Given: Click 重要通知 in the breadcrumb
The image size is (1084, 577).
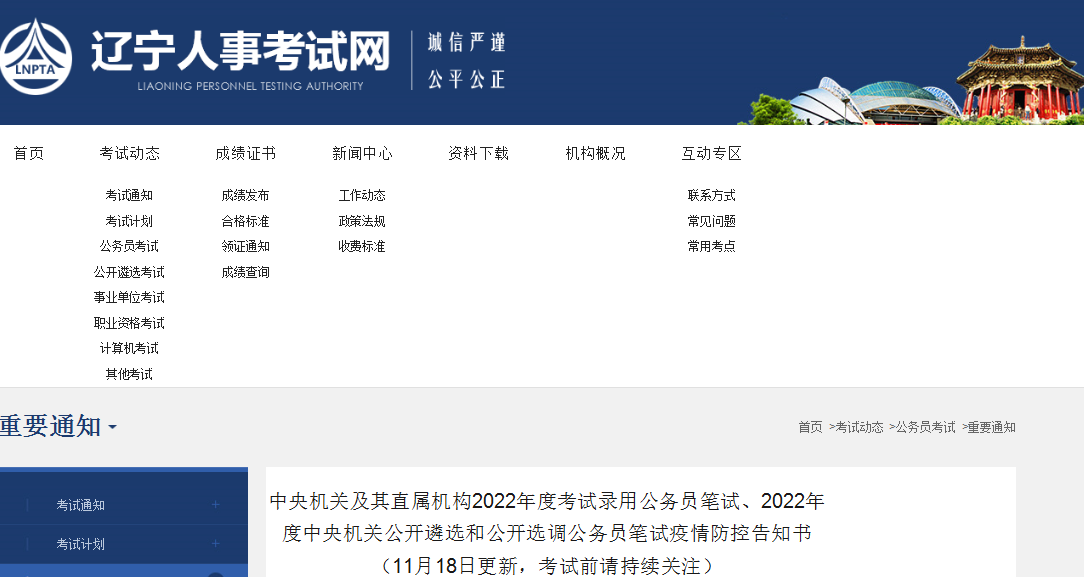Looking at the screenshot, I should [x=991, y=427].
